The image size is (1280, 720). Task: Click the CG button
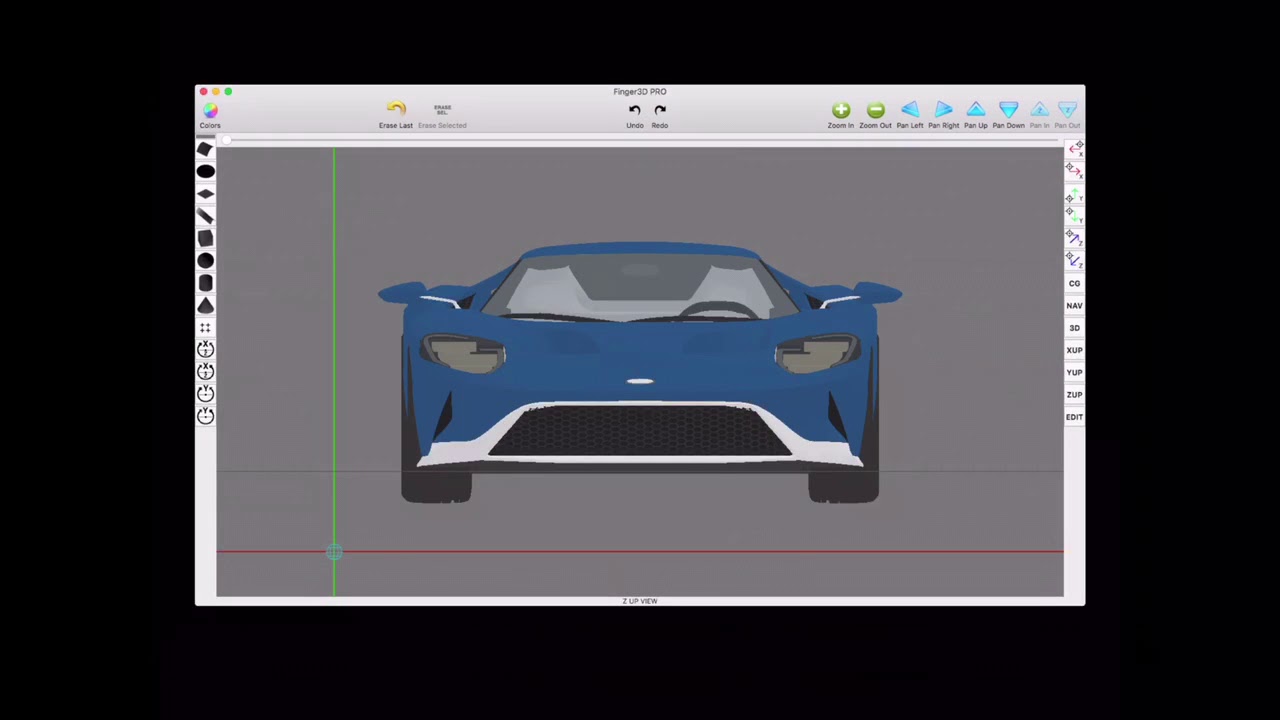pos(1074,283)
